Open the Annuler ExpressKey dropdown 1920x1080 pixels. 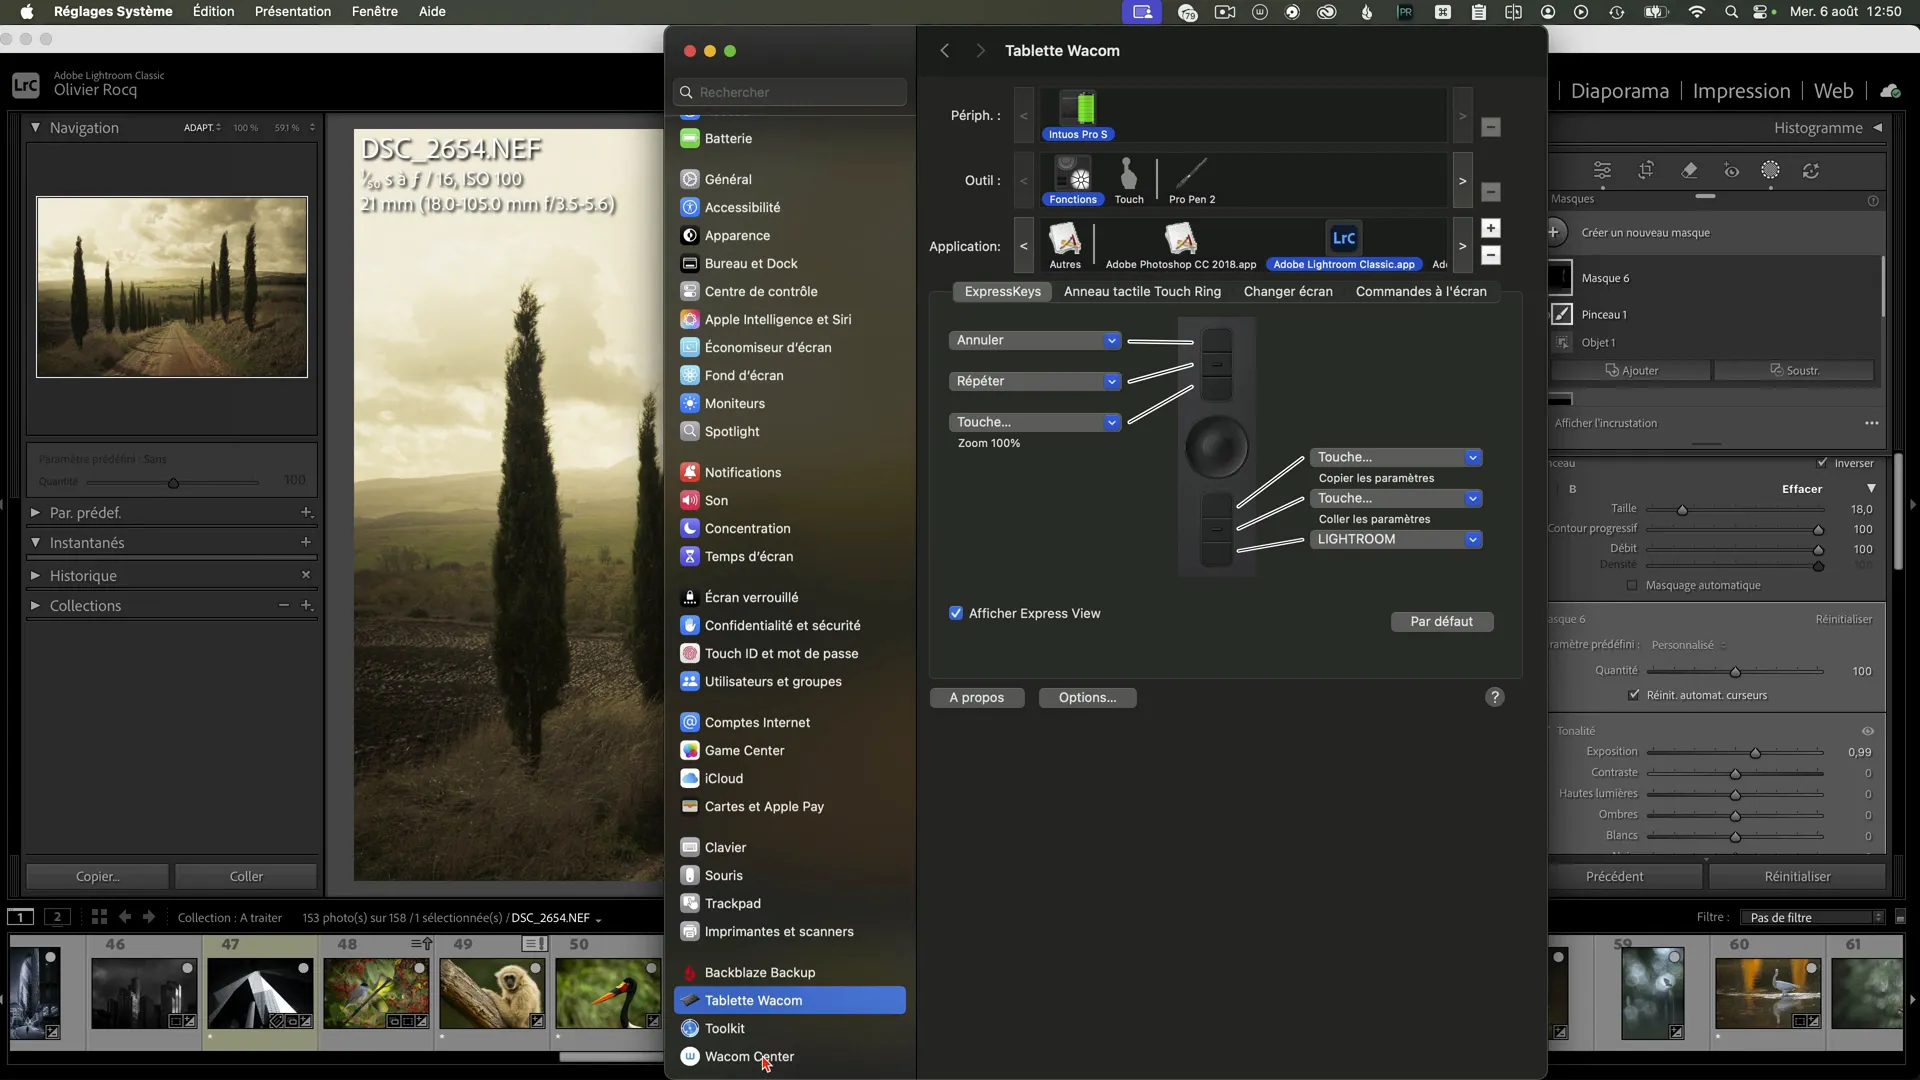click(1035, 340)
